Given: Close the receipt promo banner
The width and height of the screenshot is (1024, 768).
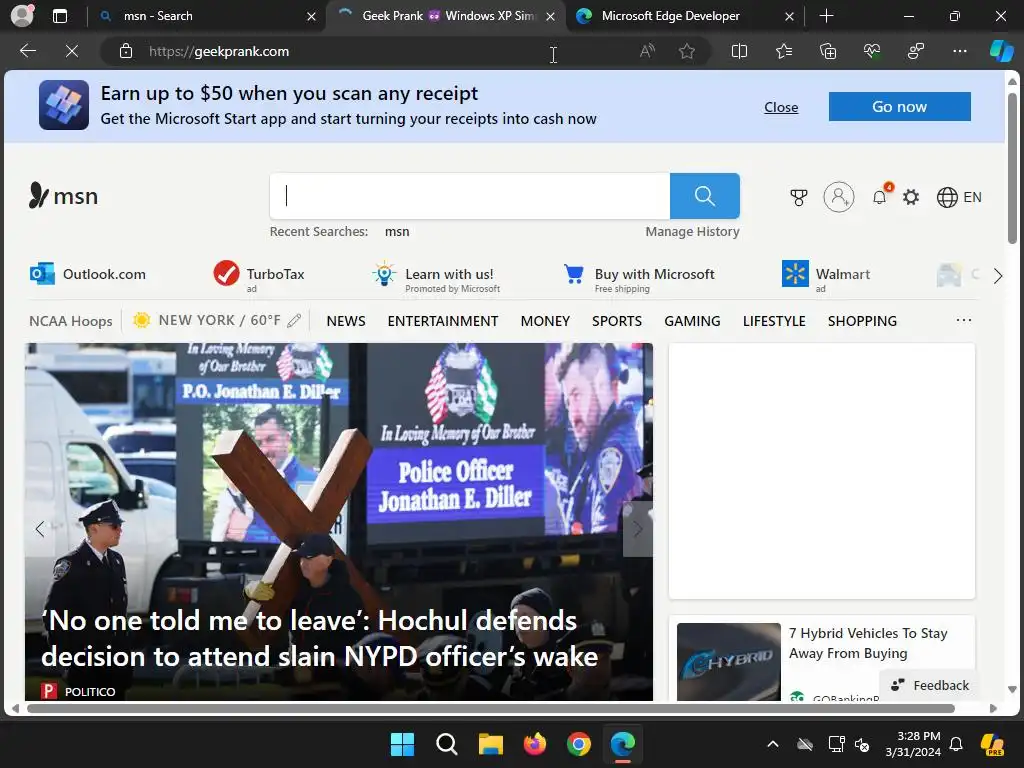Looking at the screenshot, I should click(781, 107).
